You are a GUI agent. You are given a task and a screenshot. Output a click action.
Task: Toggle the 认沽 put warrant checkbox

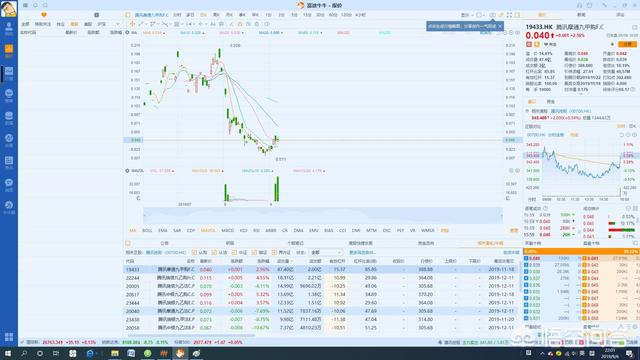pyautogui.click(x=214, y=253)
